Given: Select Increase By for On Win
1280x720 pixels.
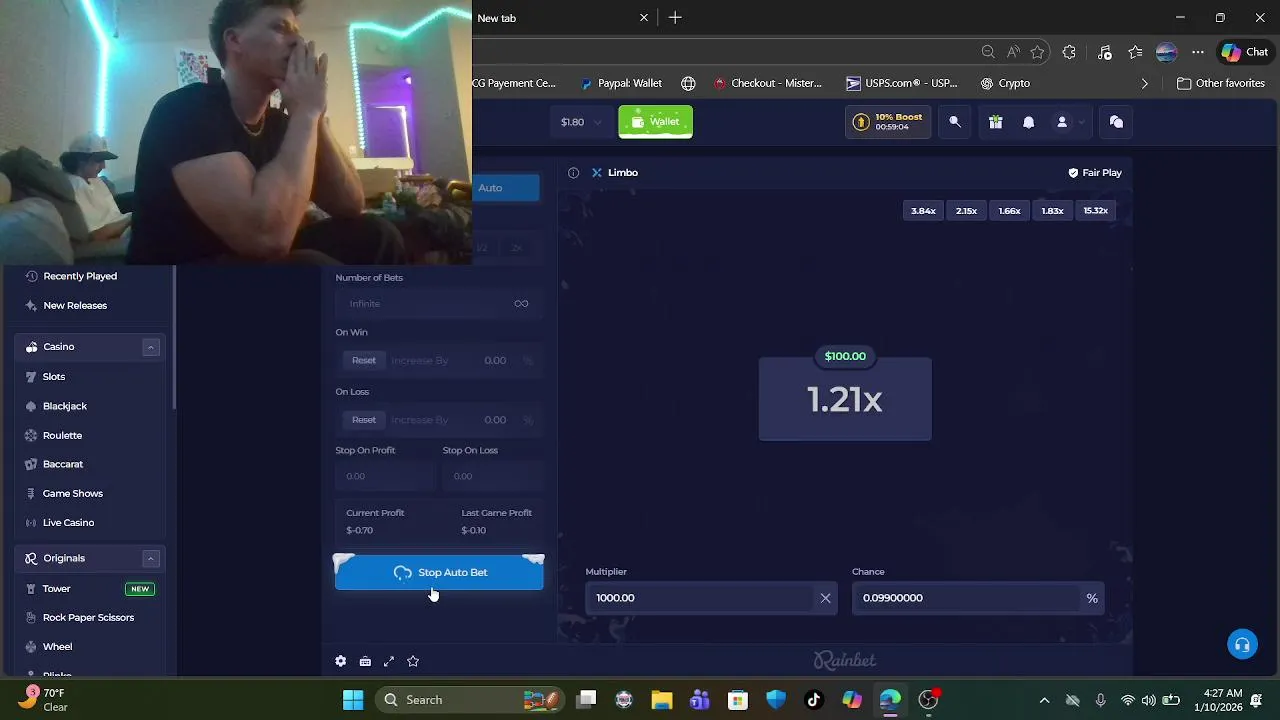Looking at the screenshot, I should click(x=419, y=360).
